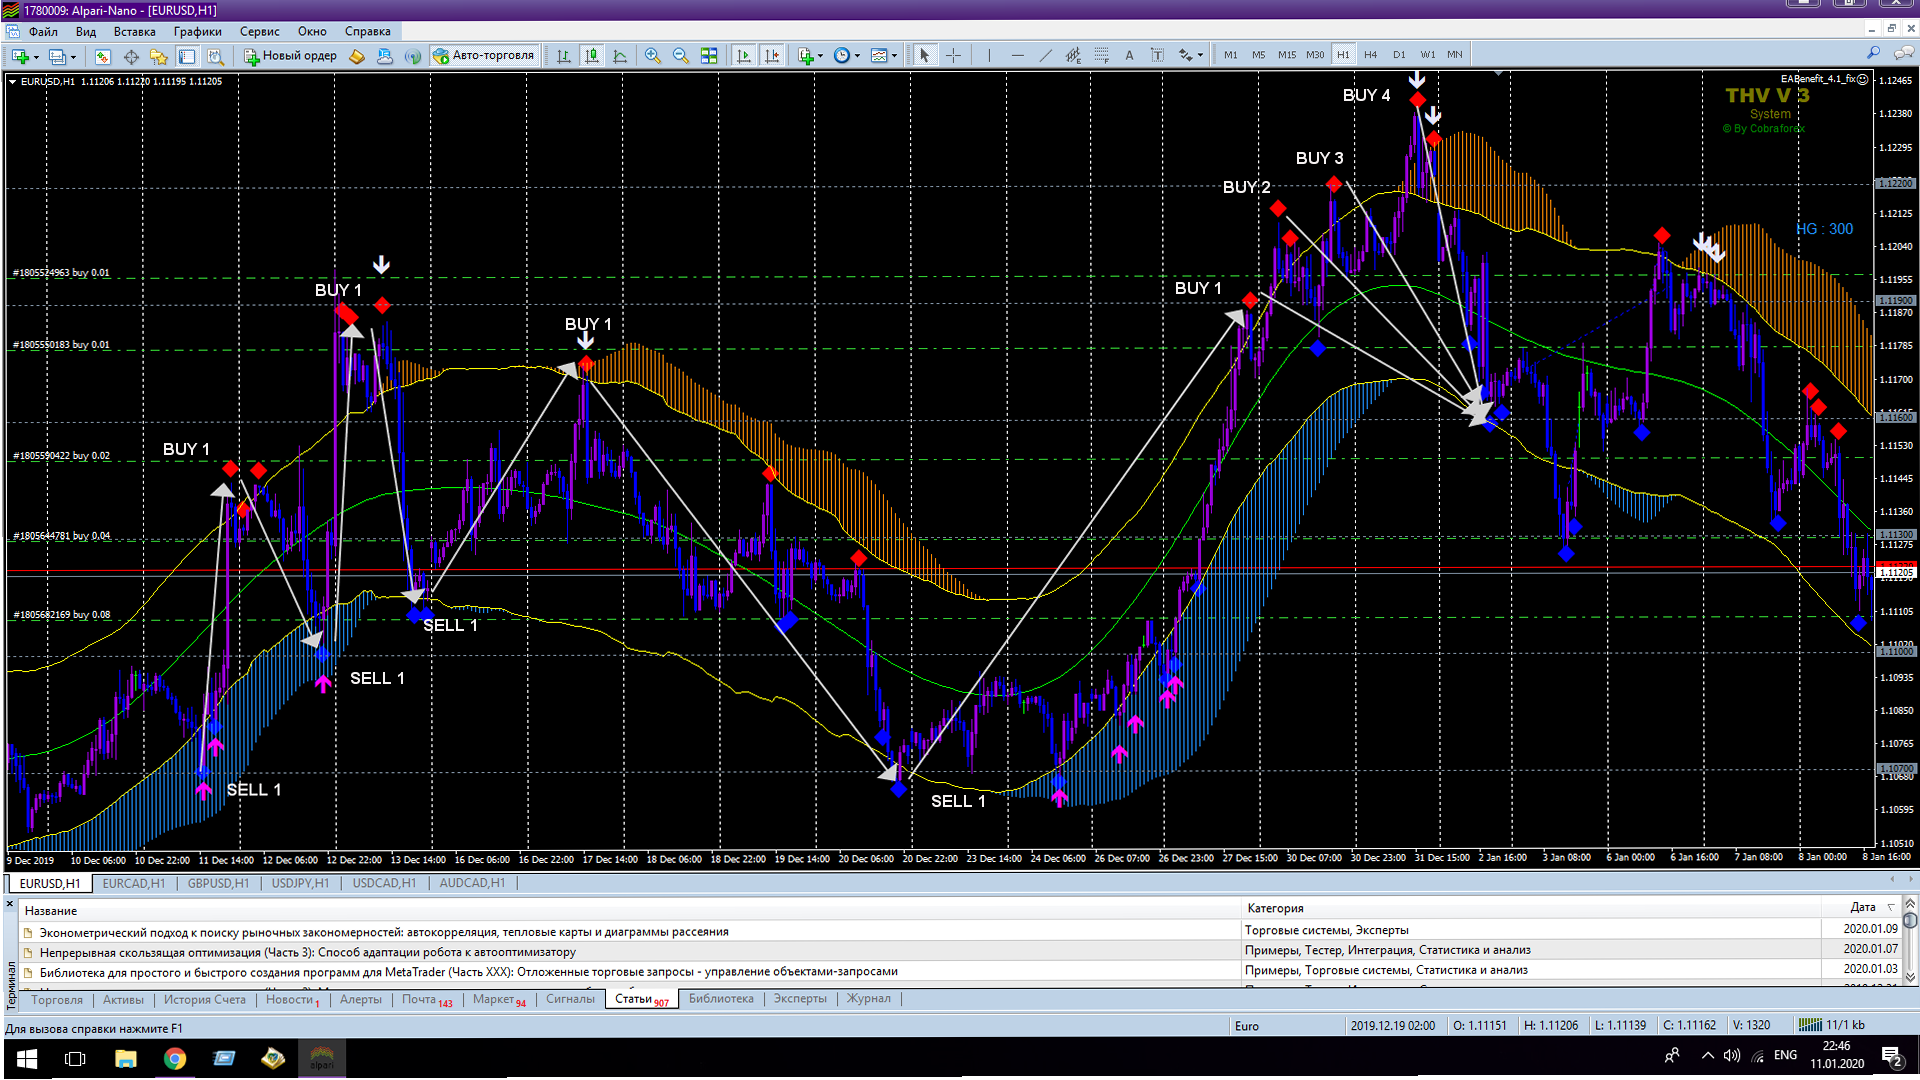Select the crosshair cursor tool
The height and width of the screenshot is (1080, 1920).
click(x=954, y=56)
